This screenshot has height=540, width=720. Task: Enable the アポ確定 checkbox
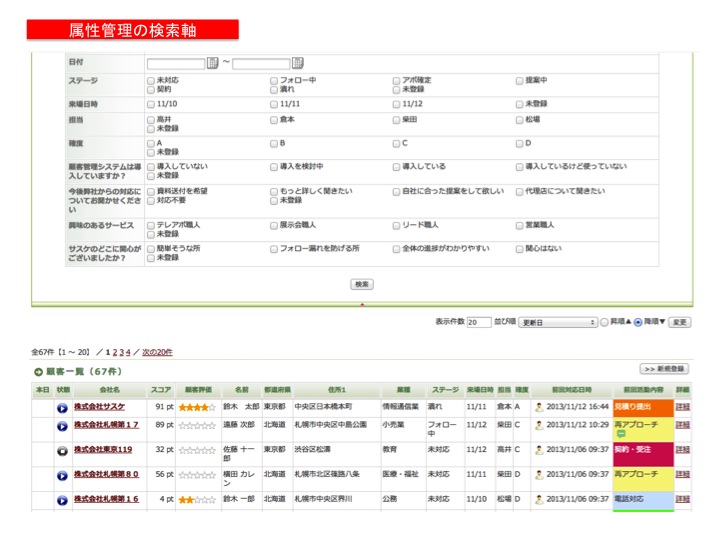click(396, 80)
